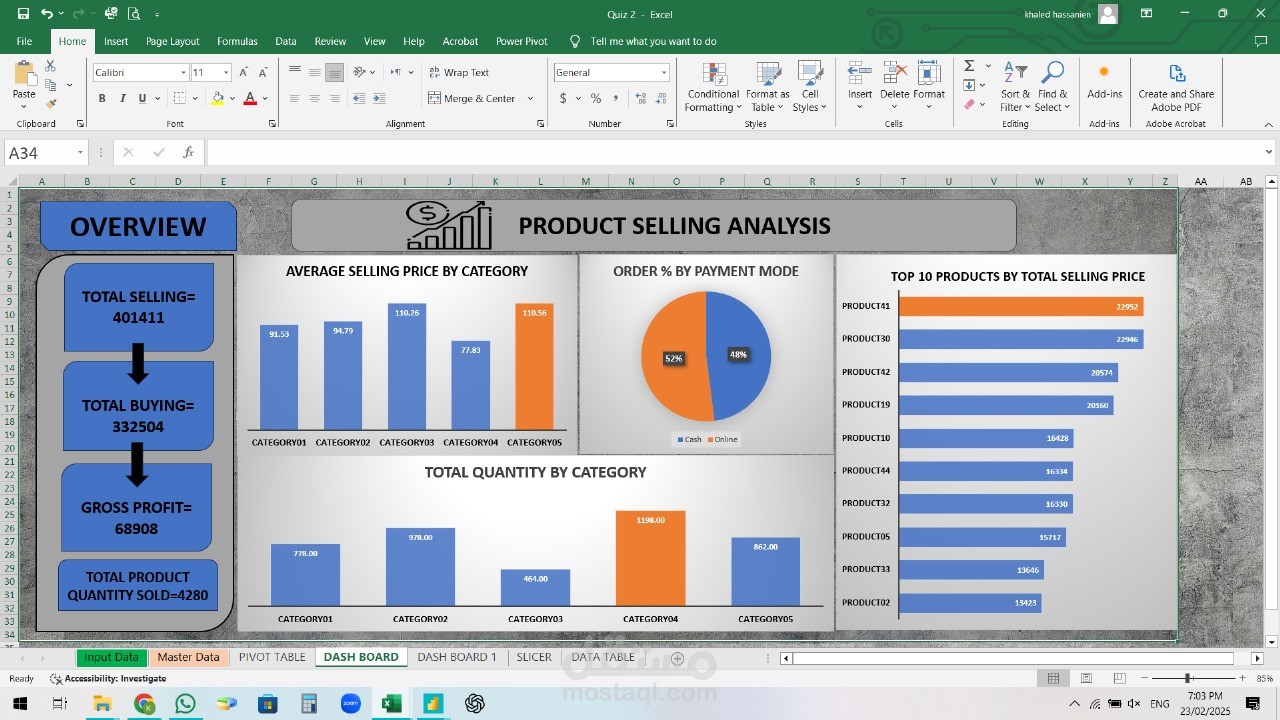
Task: Switch to the Formulas ribbon tab
Action: point(237,41)
